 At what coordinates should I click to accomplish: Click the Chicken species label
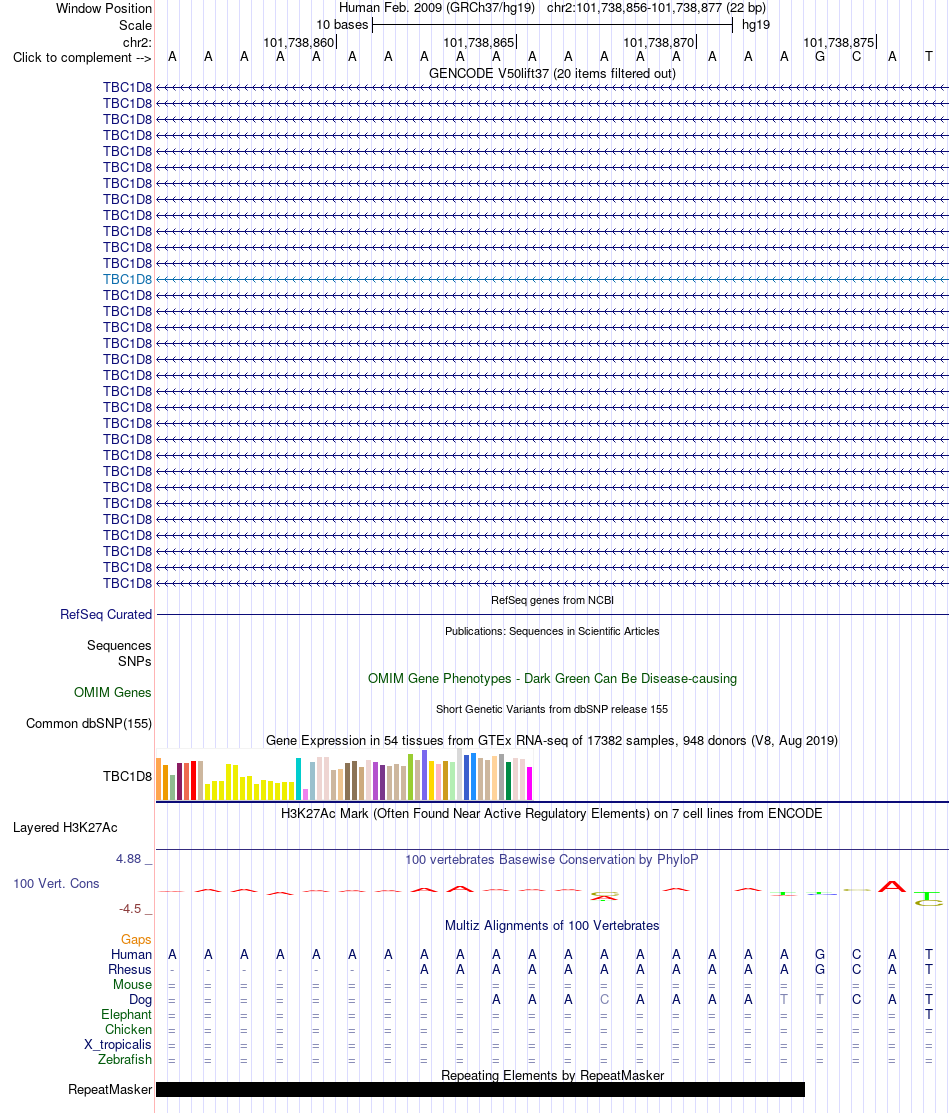coord(129,1029)
